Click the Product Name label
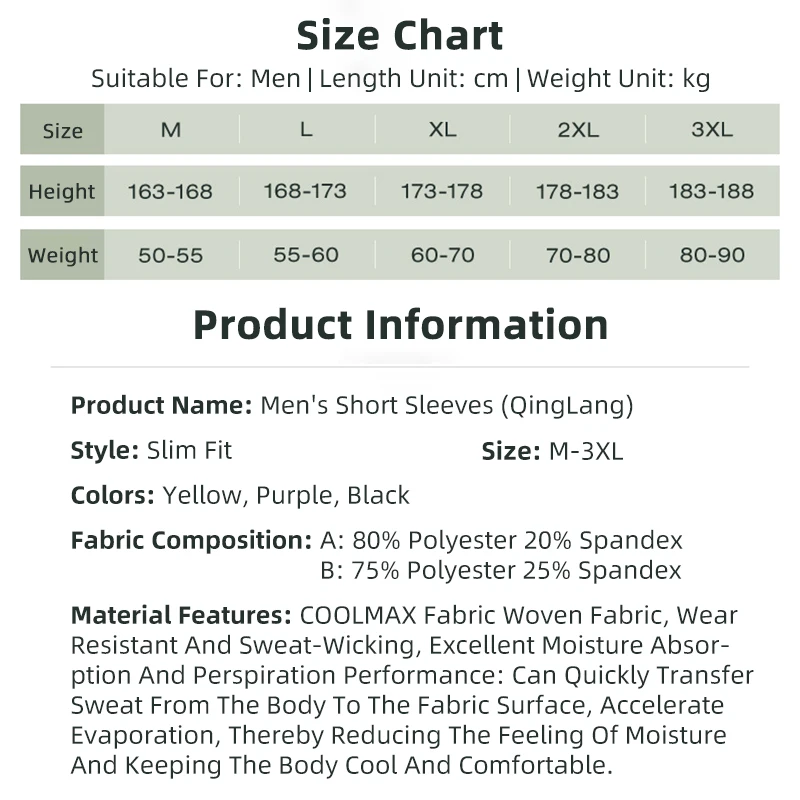Screen dimensions: 800x800 click(x=161, y=405)
